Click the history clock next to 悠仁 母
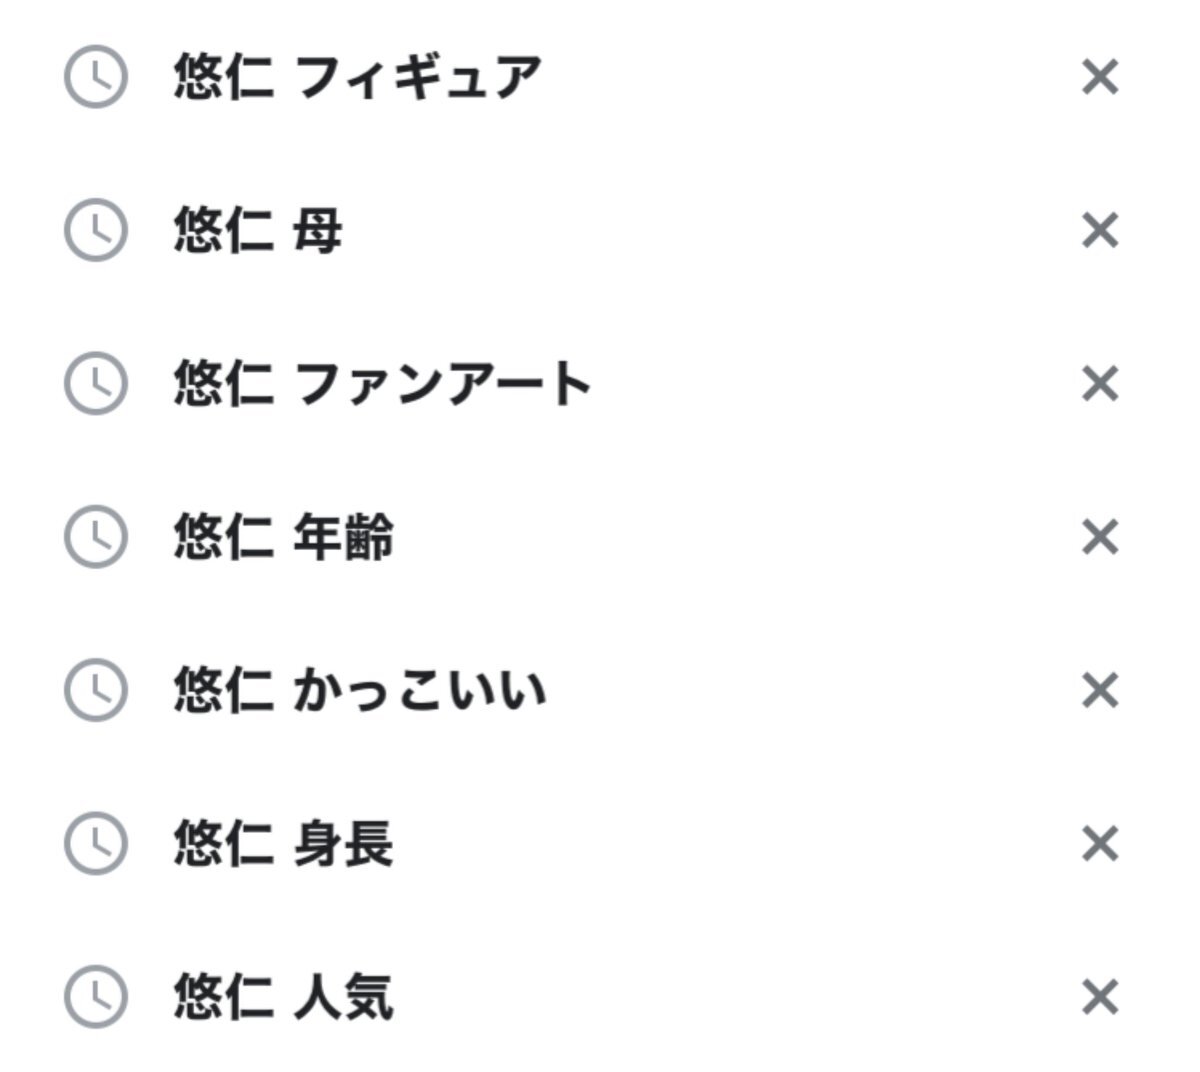1200x1072 pixels. click(x=96, y=231)
